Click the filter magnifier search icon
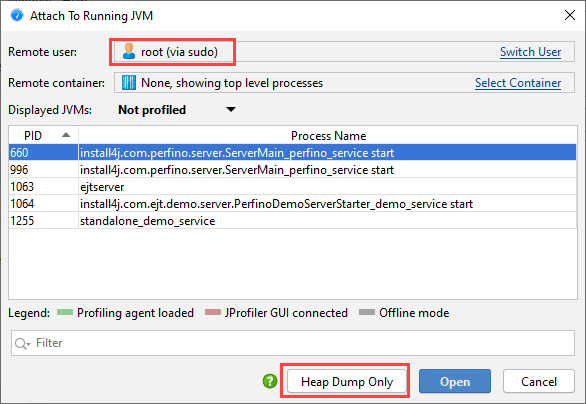The width and height of the screenshot is (586, 404). [22, 343]
